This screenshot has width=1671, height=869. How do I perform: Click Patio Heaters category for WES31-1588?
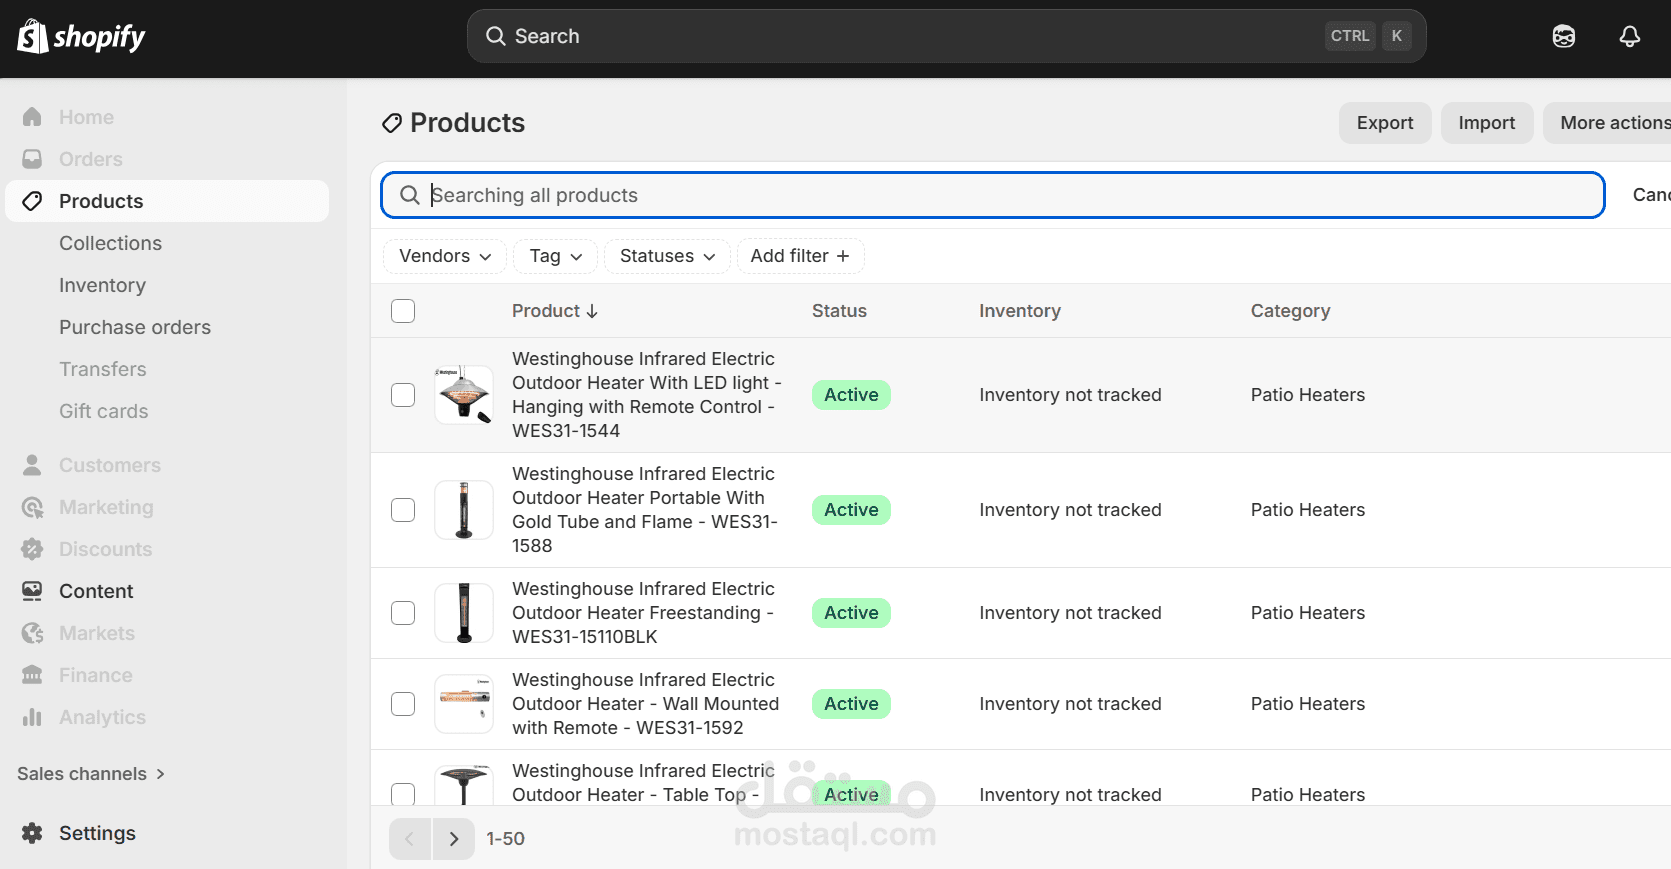click(1308, 510)
